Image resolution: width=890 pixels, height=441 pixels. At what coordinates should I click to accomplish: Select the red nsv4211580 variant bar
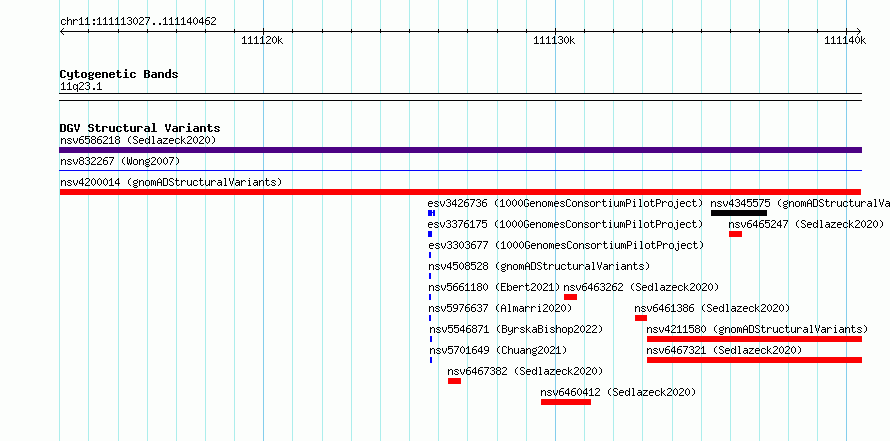point(754,339)
